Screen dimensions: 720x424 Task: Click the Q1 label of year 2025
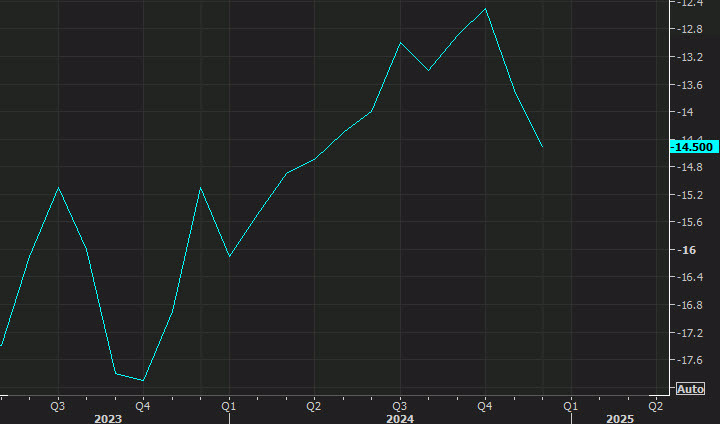571,406
